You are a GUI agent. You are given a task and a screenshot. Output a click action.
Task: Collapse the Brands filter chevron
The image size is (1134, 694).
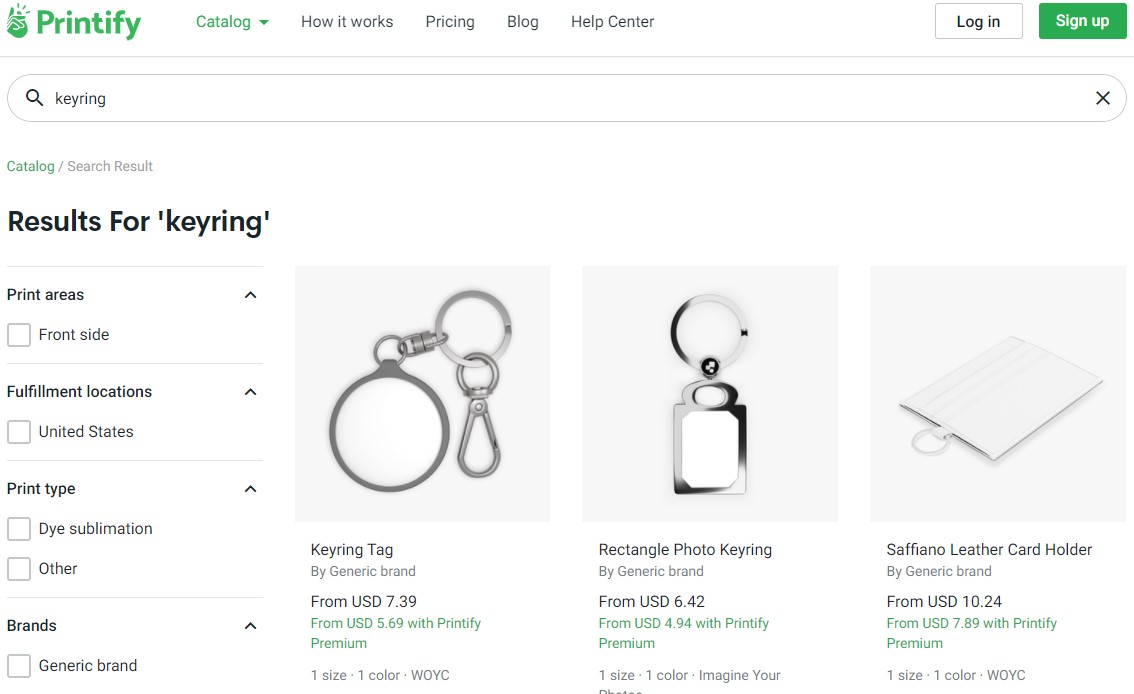(250, 625)
